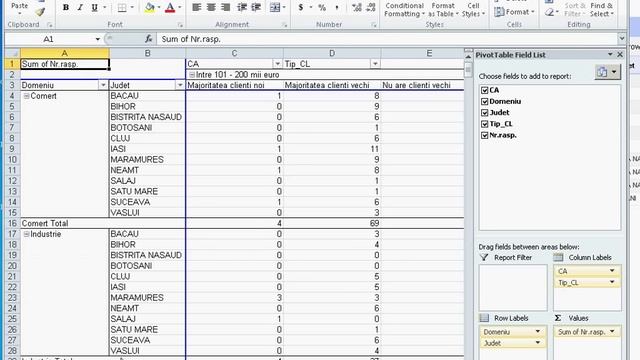Decrease indent of cell content
The height and width of the screenshot is (360, 640).
pos(242,7)
